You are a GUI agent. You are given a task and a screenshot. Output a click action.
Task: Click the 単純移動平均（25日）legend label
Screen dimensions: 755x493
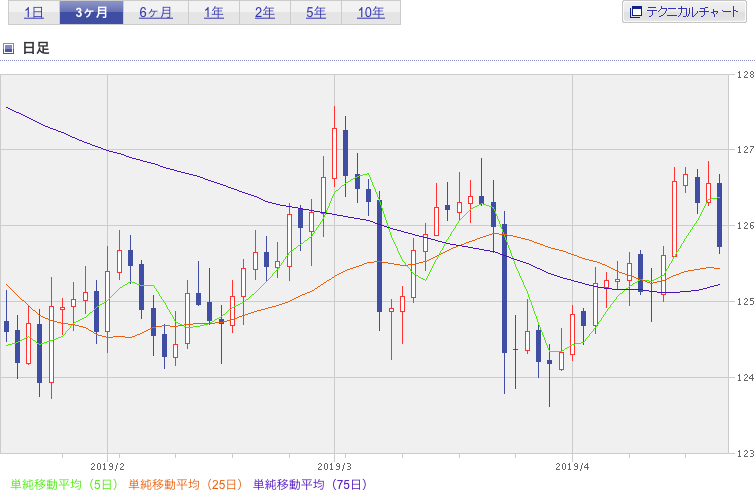click(186, 484)
